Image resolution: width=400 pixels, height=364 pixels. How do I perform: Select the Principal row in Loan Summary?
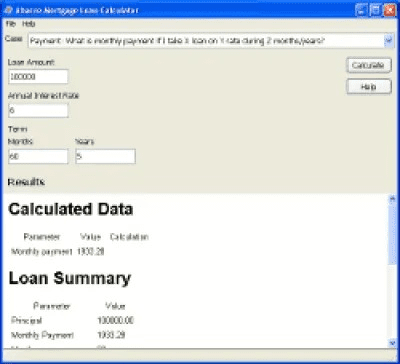[x=72, y=321]
